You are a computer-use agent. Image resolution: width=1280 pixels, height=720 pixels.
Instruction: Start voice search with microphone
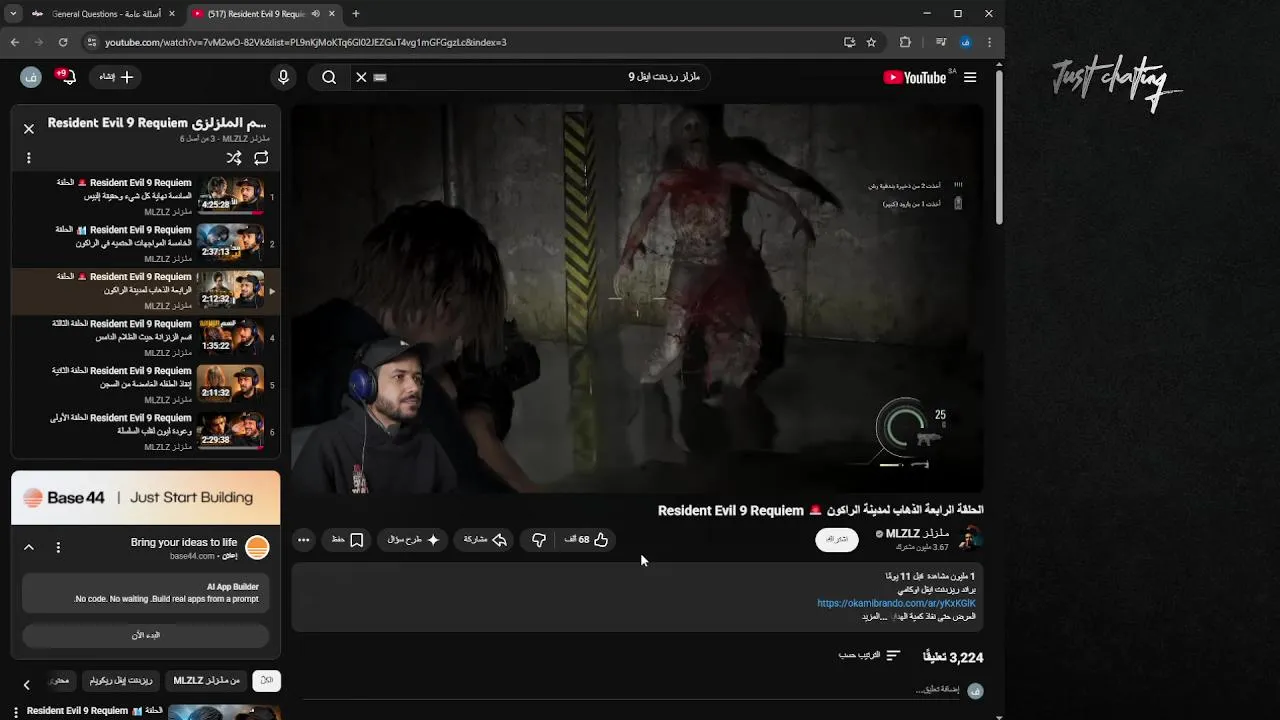click(x=283, y=77)
